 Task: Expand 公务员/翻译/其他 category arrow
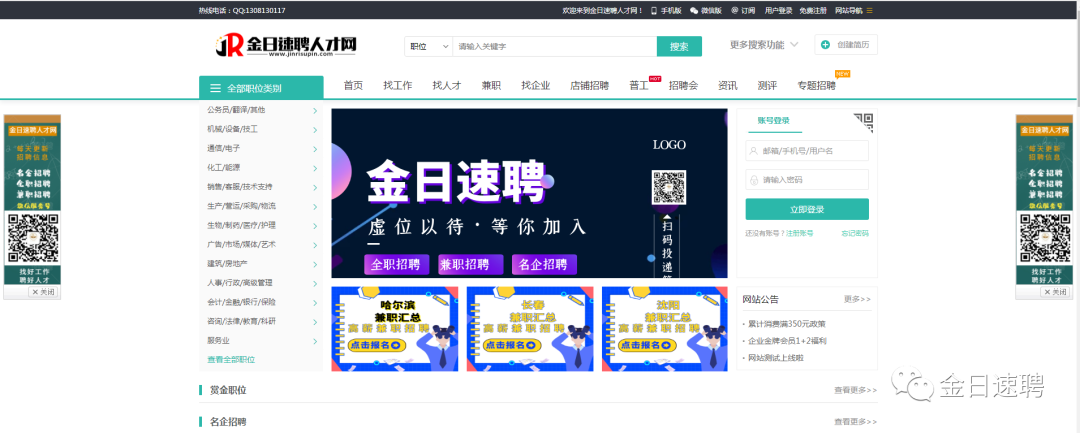pos(315,110)
